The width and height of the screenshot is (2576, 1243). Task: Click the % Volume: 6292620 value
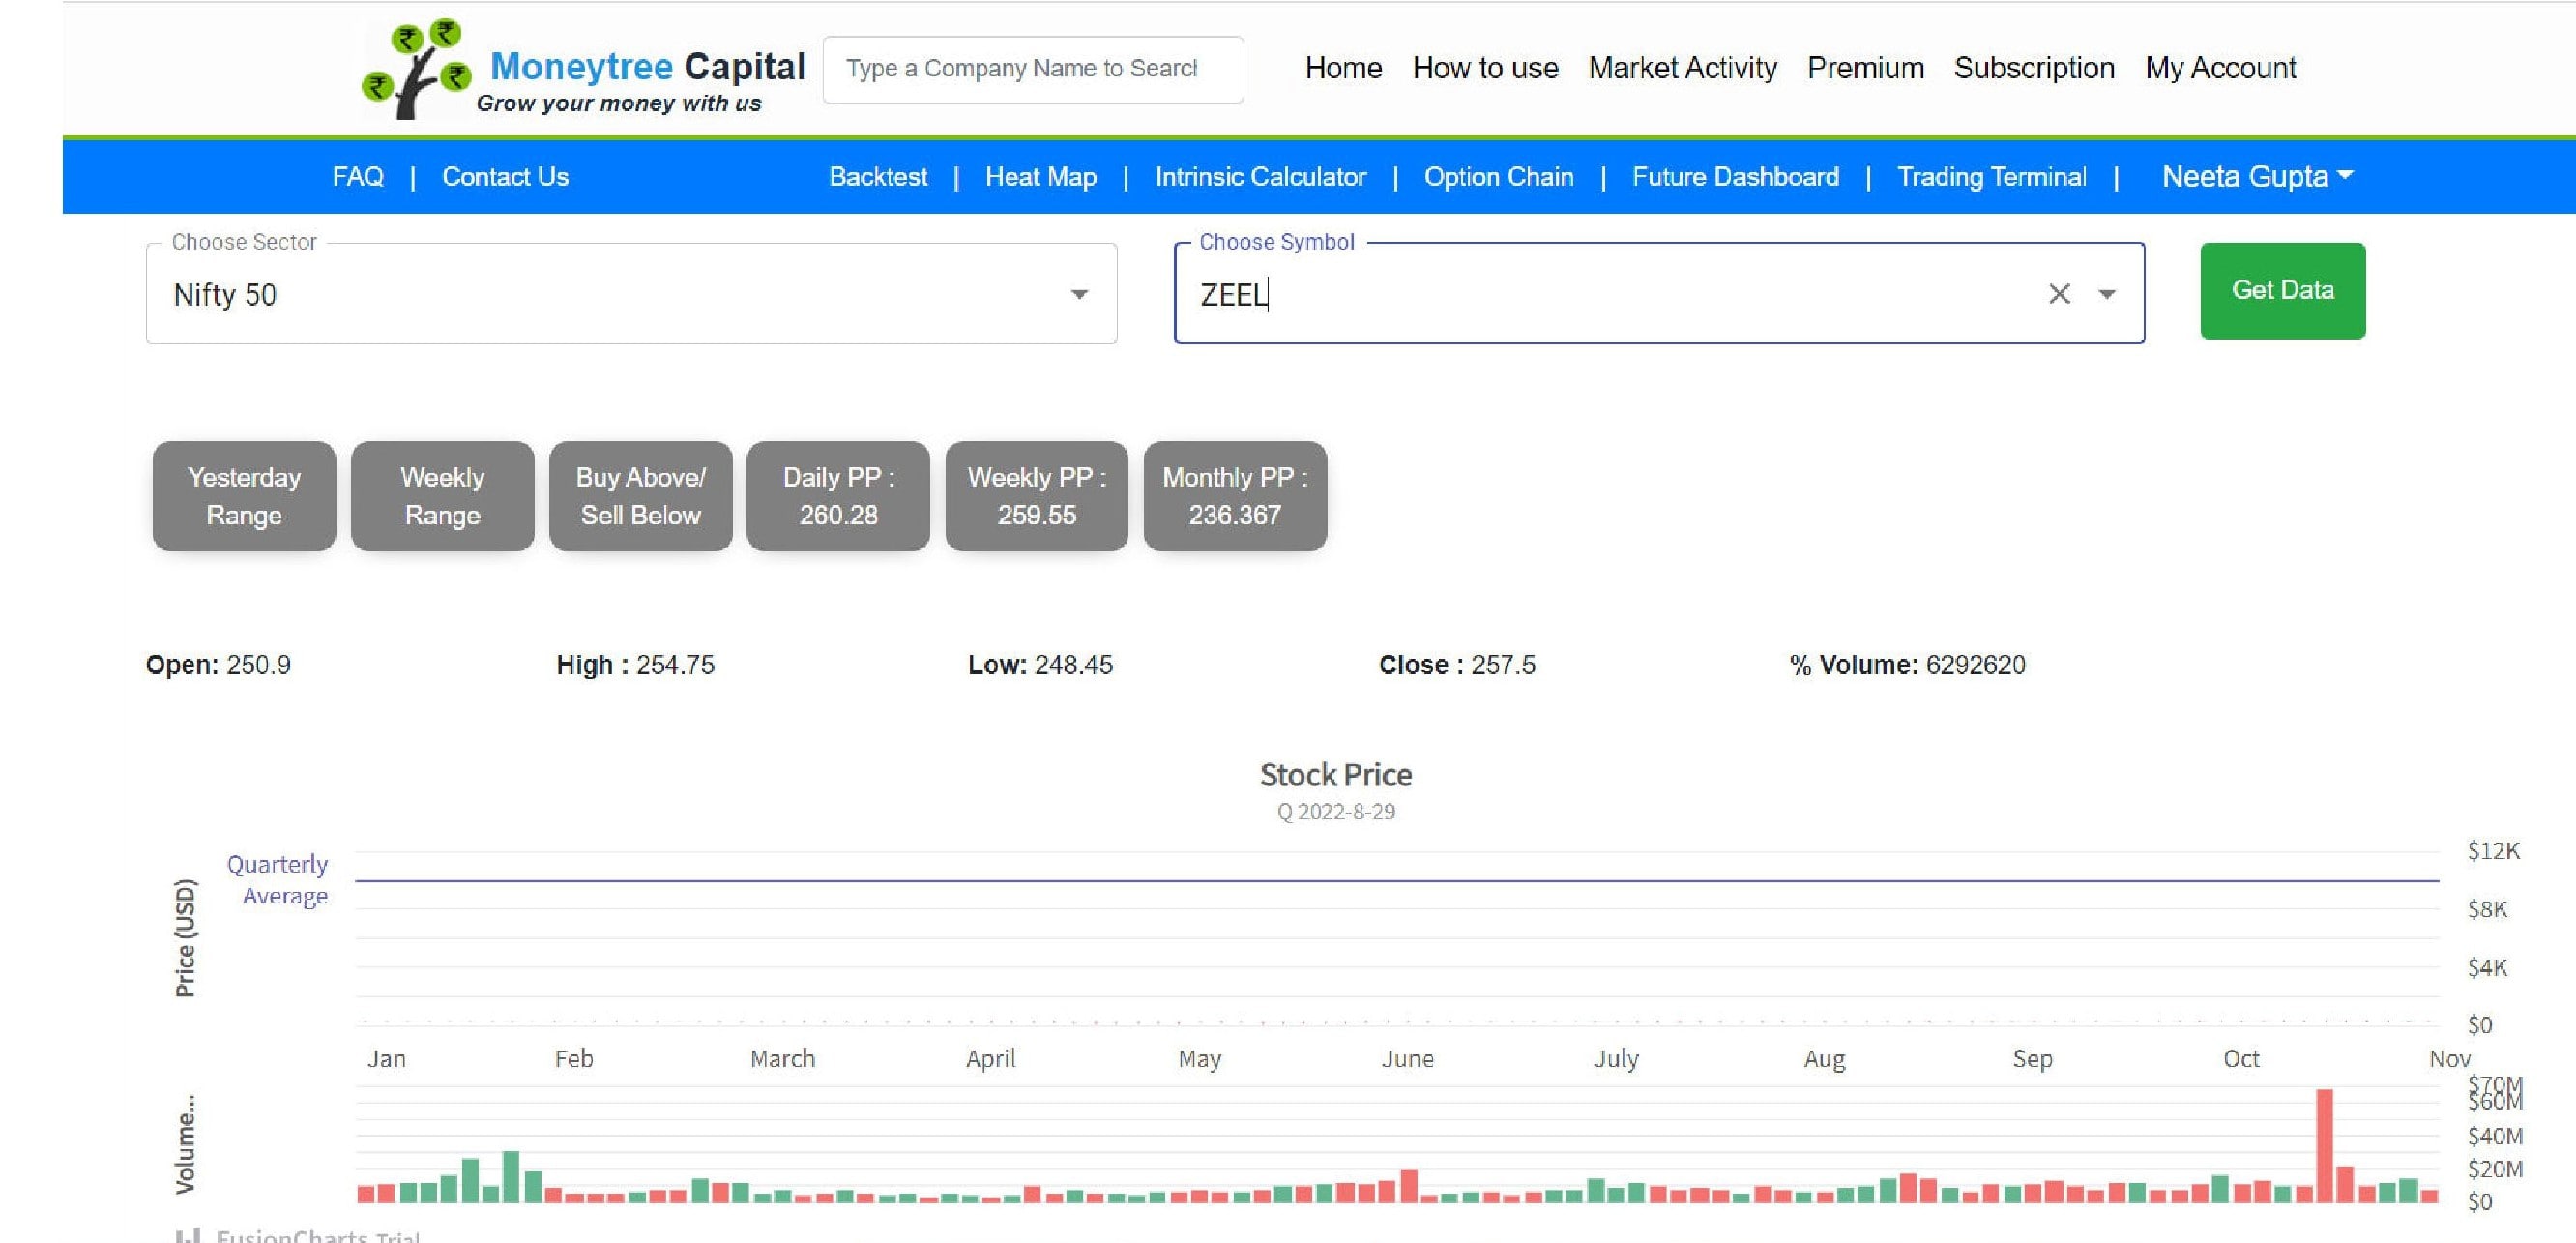(x=1907, y=665)
